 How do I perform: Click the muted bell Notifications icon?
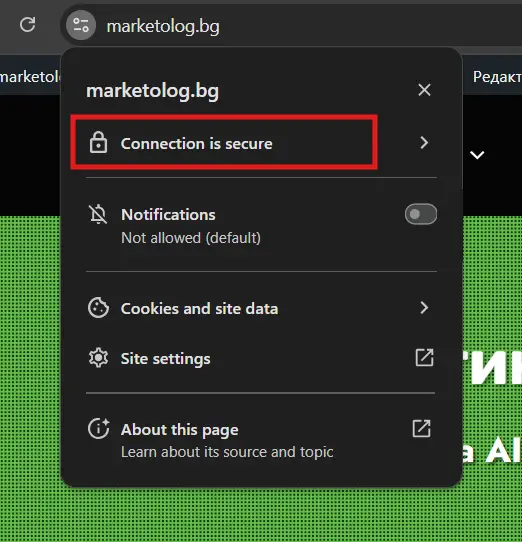coord(98,214)
